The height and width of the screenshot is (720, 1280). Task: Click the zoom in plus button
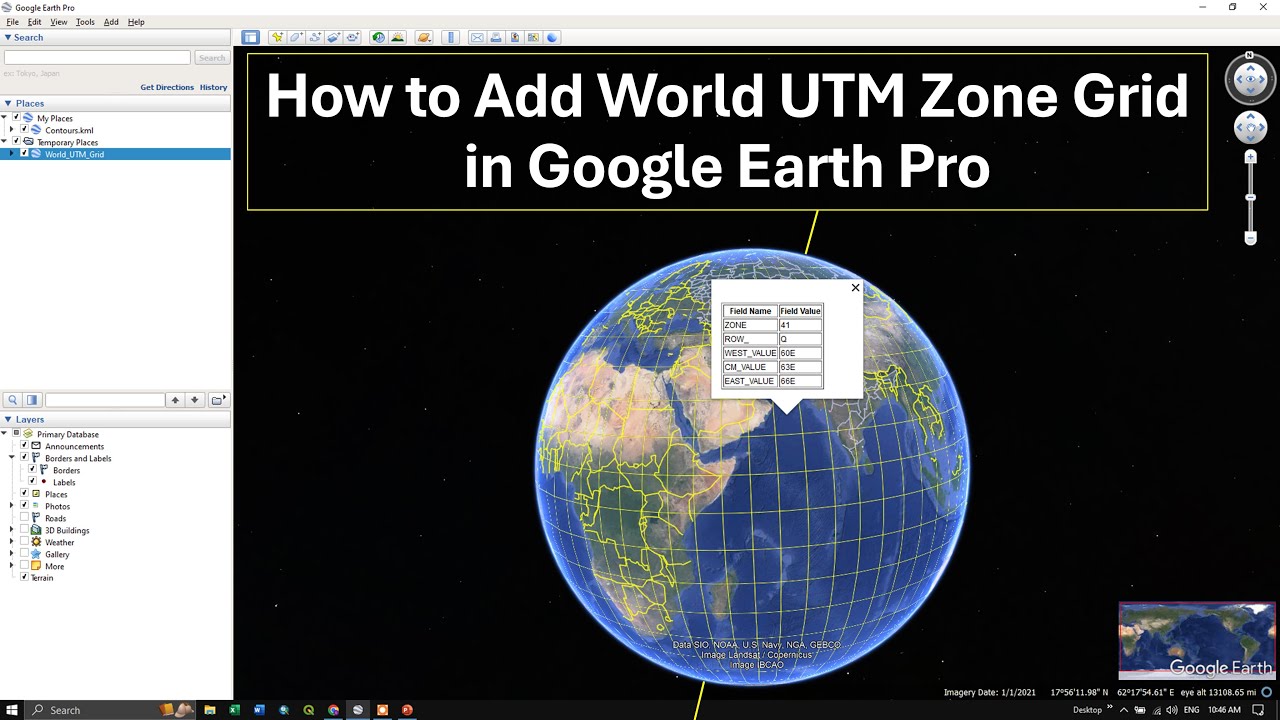click(x=1250, y=157)
